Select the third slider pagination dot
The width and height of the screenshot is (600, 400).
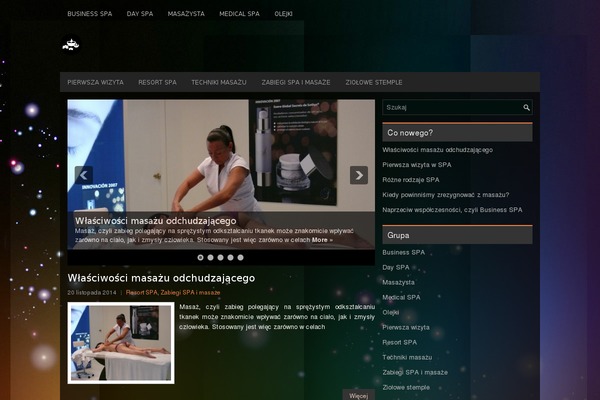pyautogui.click(x=221, y=257)
